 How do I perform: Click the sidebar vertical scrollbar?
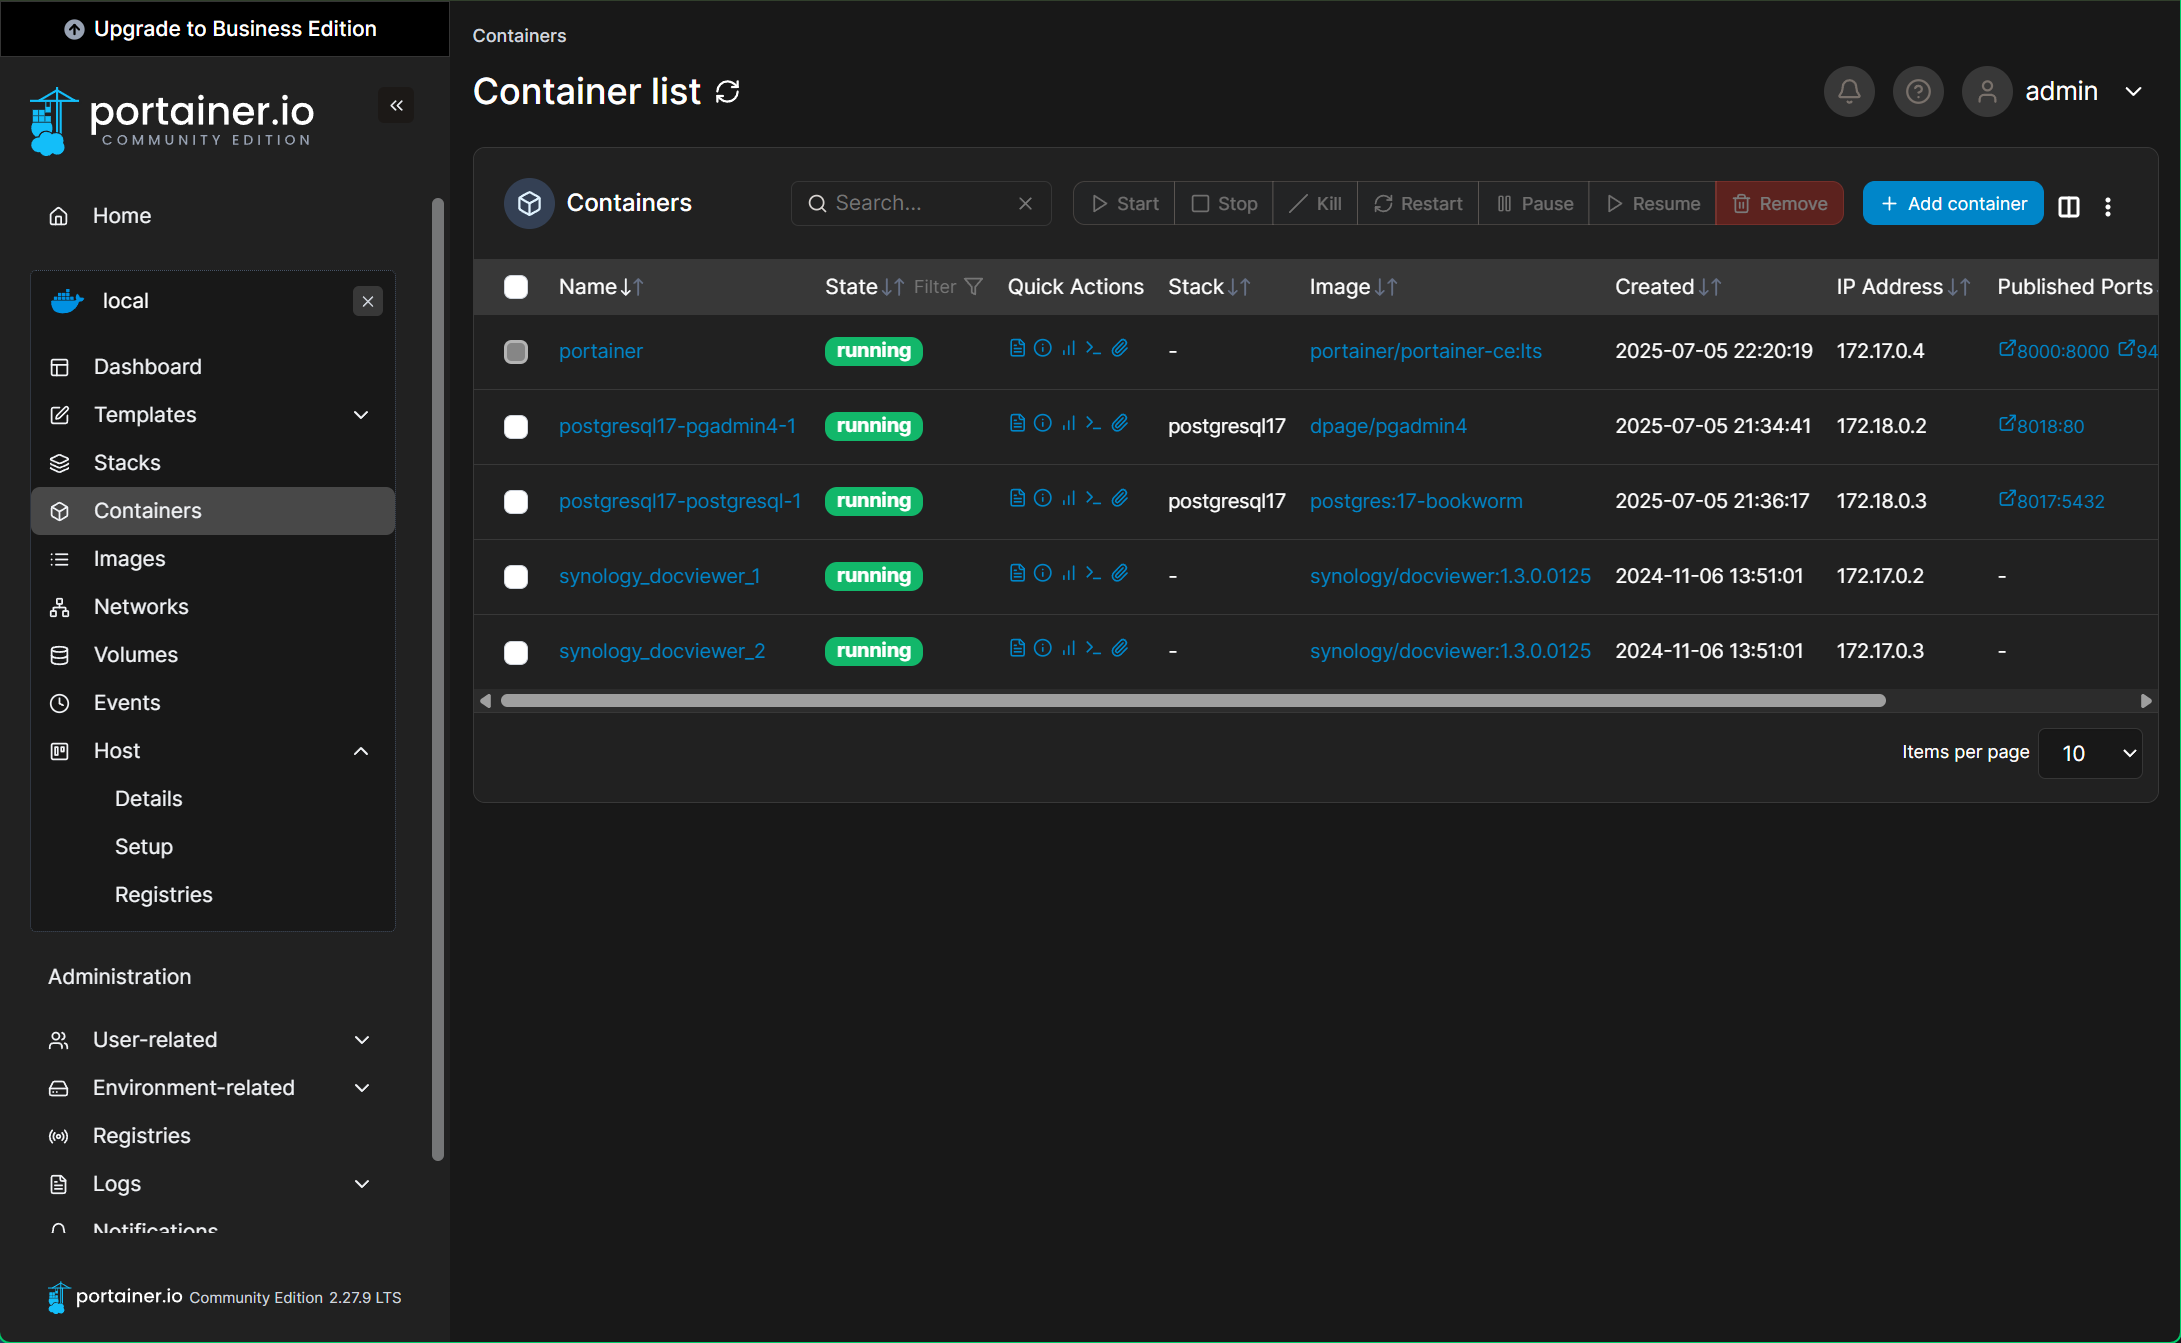point(437,680)
